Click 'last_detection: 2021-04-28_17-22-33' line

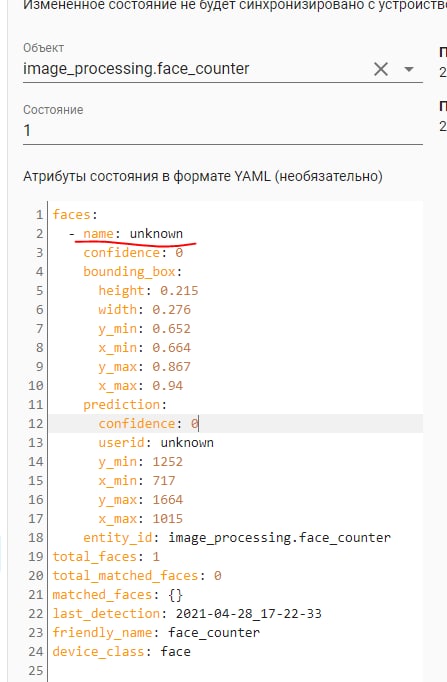(187, 614)
